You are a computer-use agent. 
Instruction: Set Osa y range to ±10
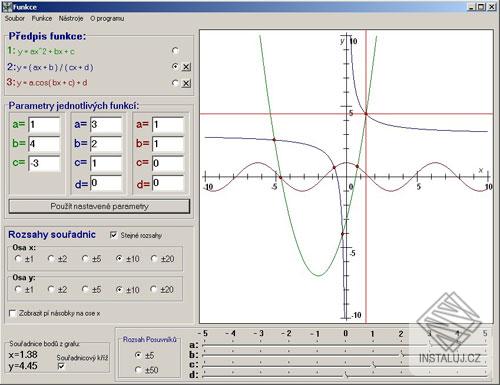point(119,289)
